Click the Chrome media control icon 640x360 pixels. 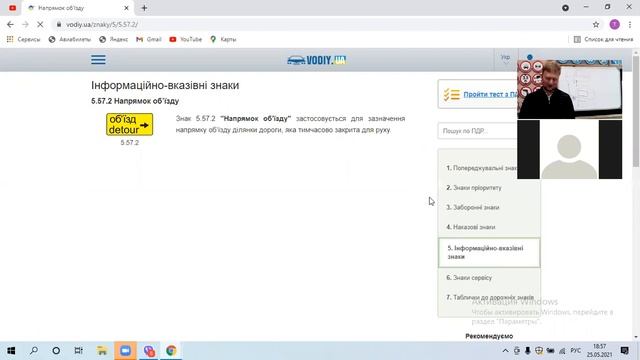point(565,8)
